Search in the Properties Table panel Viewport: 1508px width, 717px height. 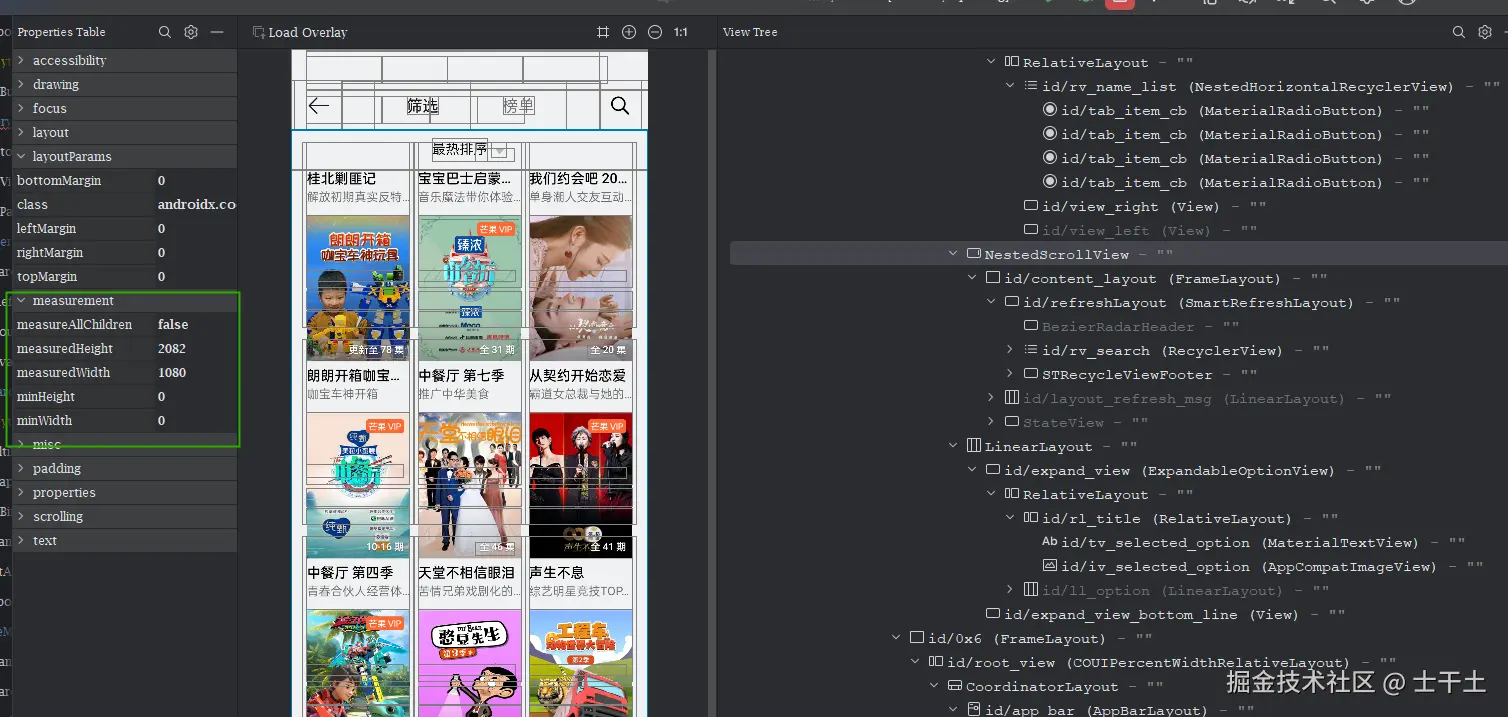pos(165,32)
